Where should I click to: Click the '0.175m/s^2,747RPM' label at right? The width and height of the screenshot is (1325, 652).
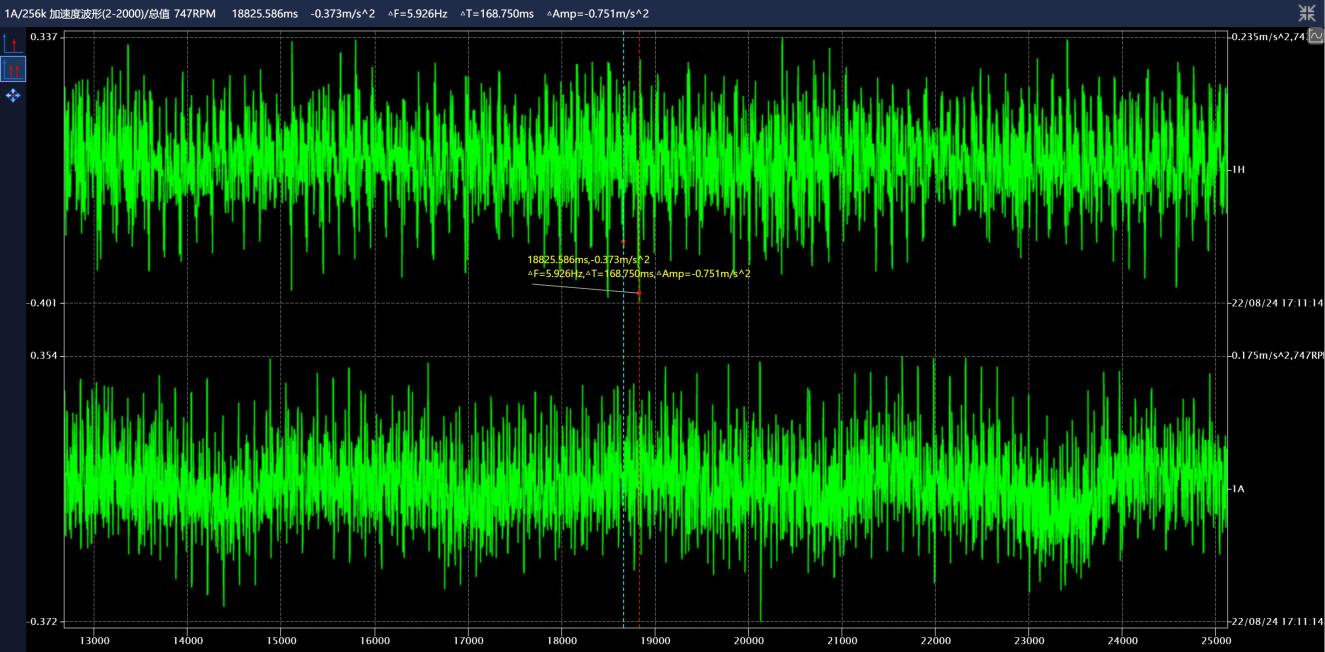(1277, 355)
